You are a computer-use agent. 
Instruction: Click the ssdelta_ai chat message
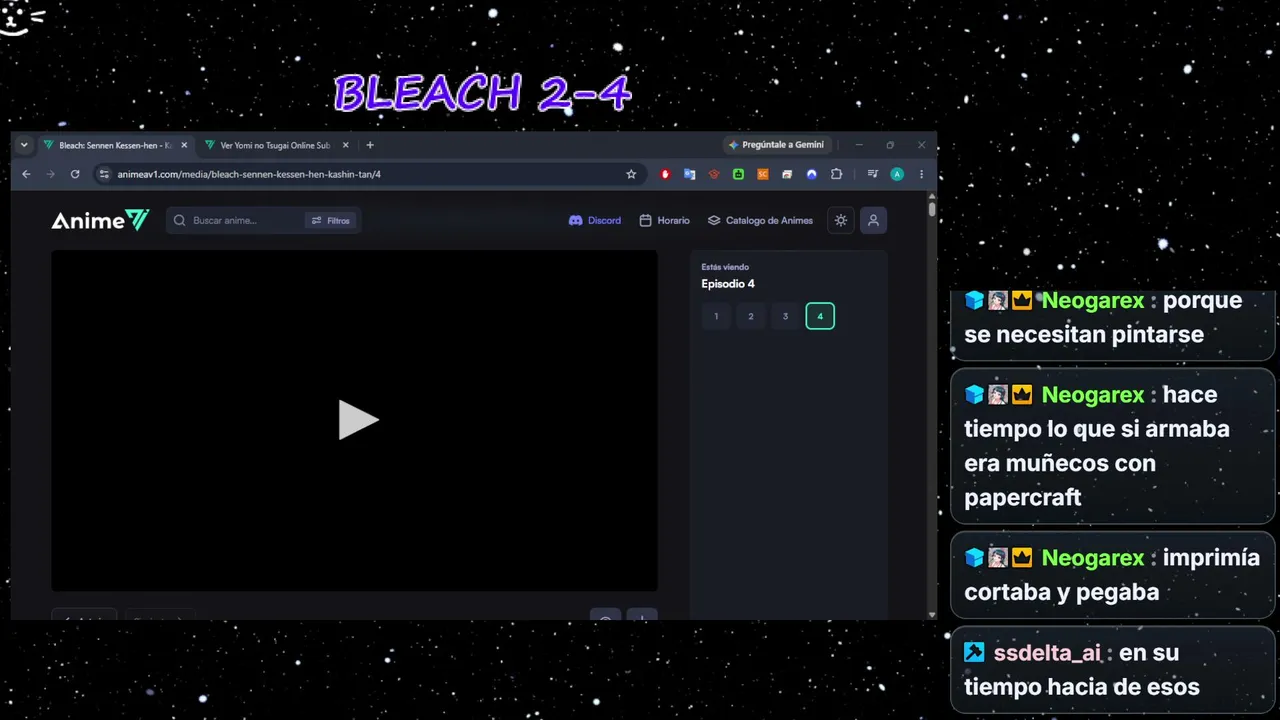(1112, 670)
